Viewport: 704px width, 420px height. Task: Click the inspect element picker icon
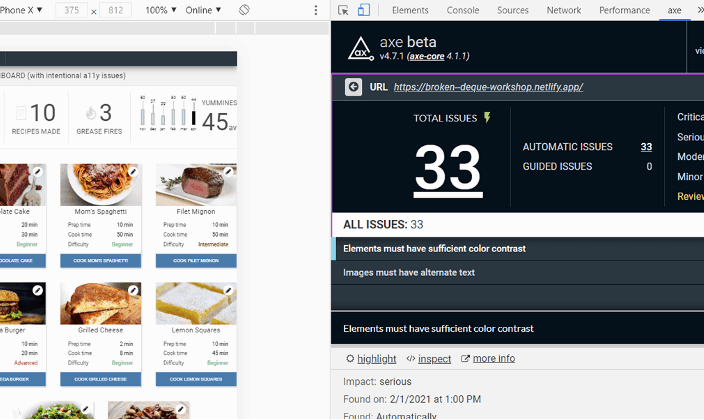click(x=343, y=10)
